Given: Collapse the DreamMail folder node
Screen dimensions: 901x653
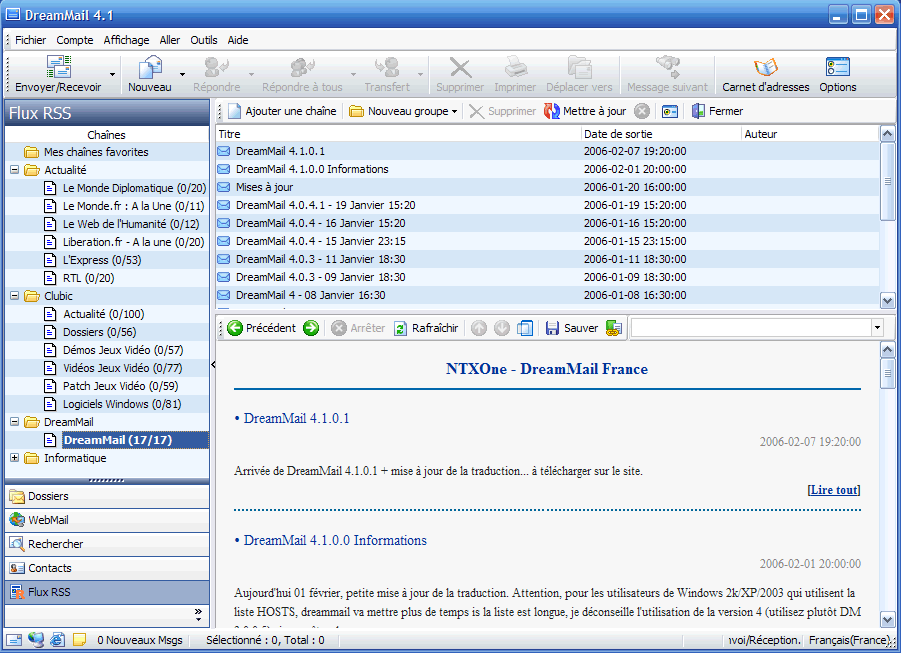Looking at the screenshot, I should tap(15, 422).
